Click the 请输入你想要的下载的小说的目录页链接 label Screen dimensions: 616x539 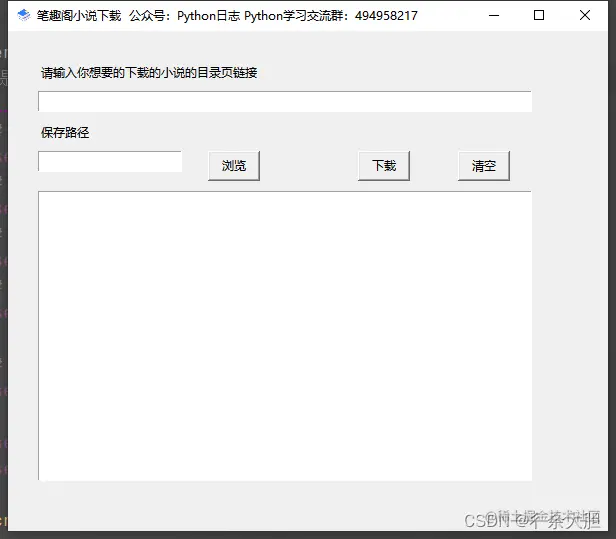[x=149, y=73]
